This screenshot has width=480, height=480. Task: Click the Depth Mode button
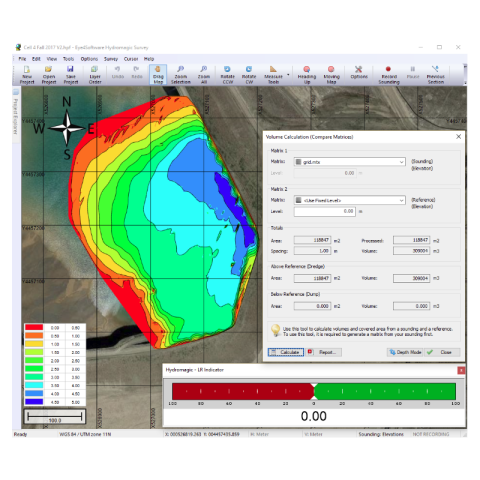[x=405, y=352]
